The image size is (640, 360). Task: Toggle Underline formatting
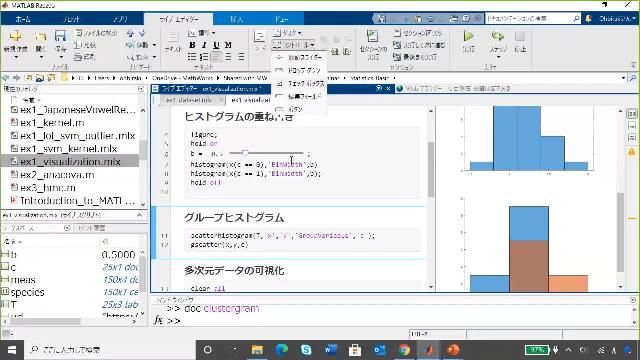216,45
